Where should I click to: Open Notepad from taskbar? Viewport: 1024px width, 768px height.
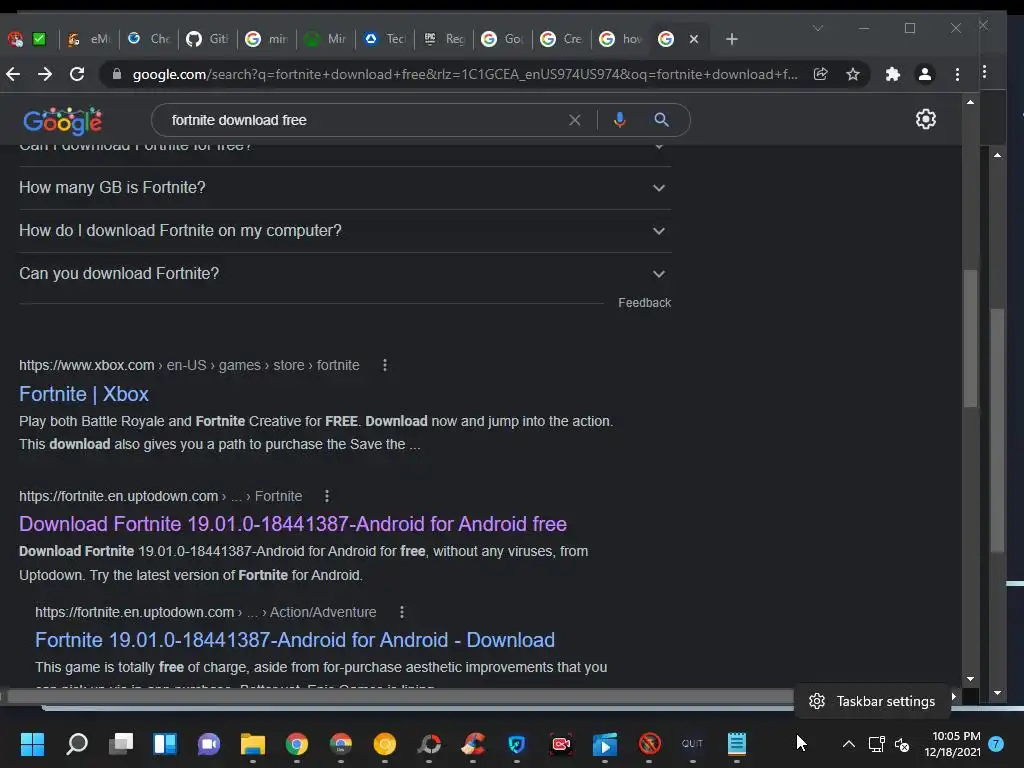737,744
